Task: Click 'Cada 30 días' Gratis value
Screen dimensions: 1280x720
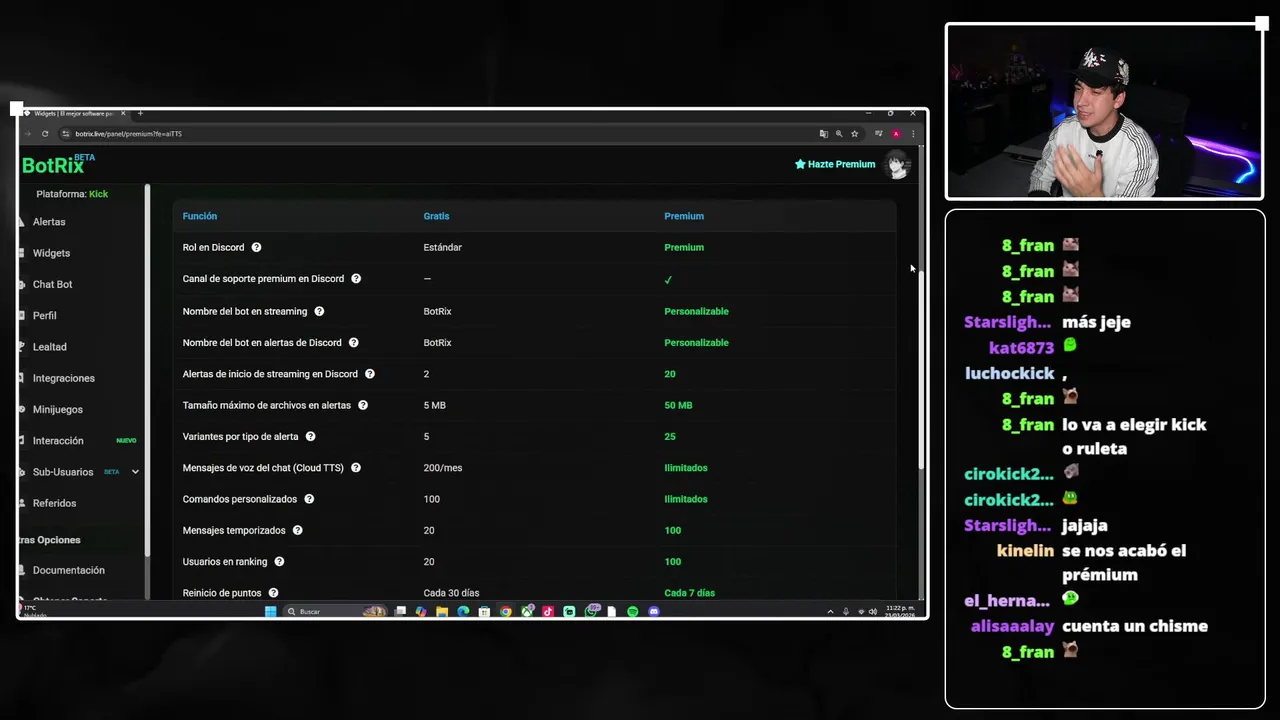Action: point(451,593)
